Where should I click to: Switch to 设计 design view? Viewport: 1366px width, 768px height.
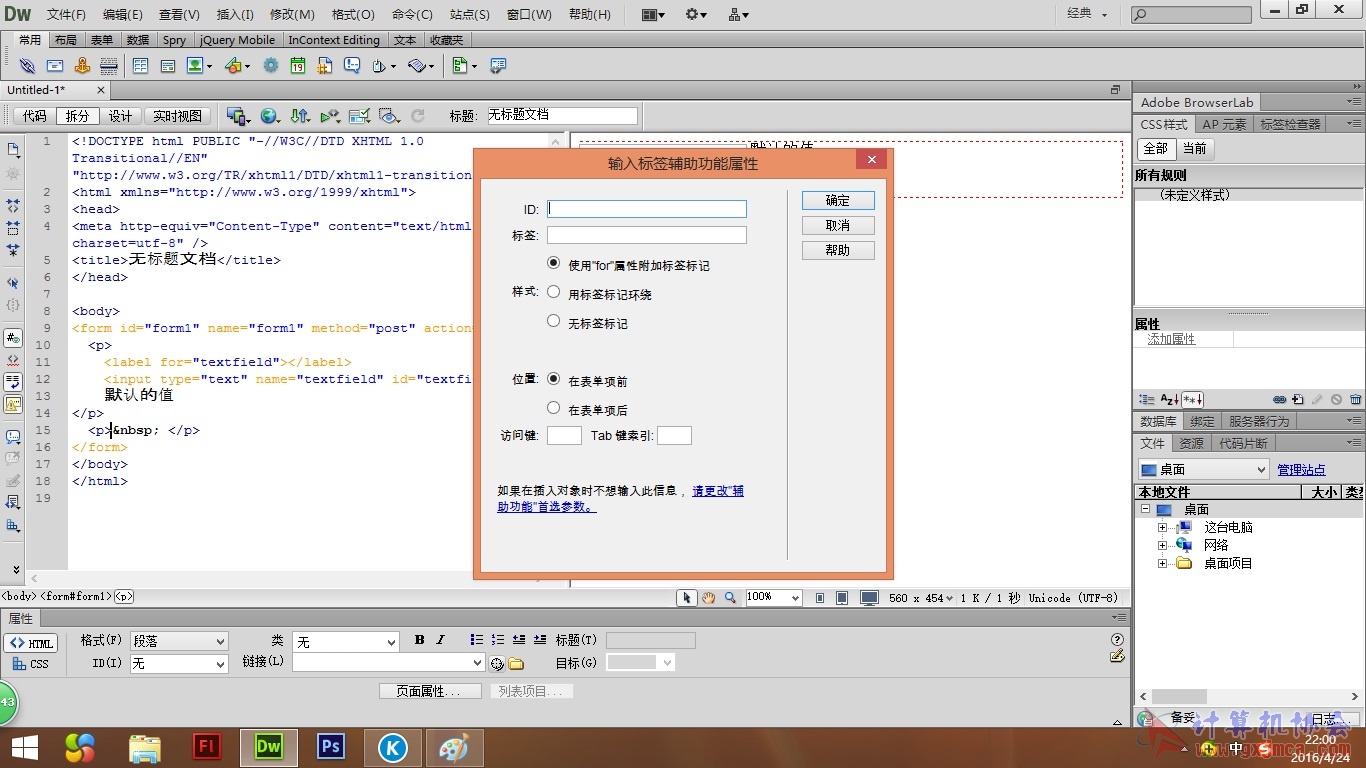point(120,116)
